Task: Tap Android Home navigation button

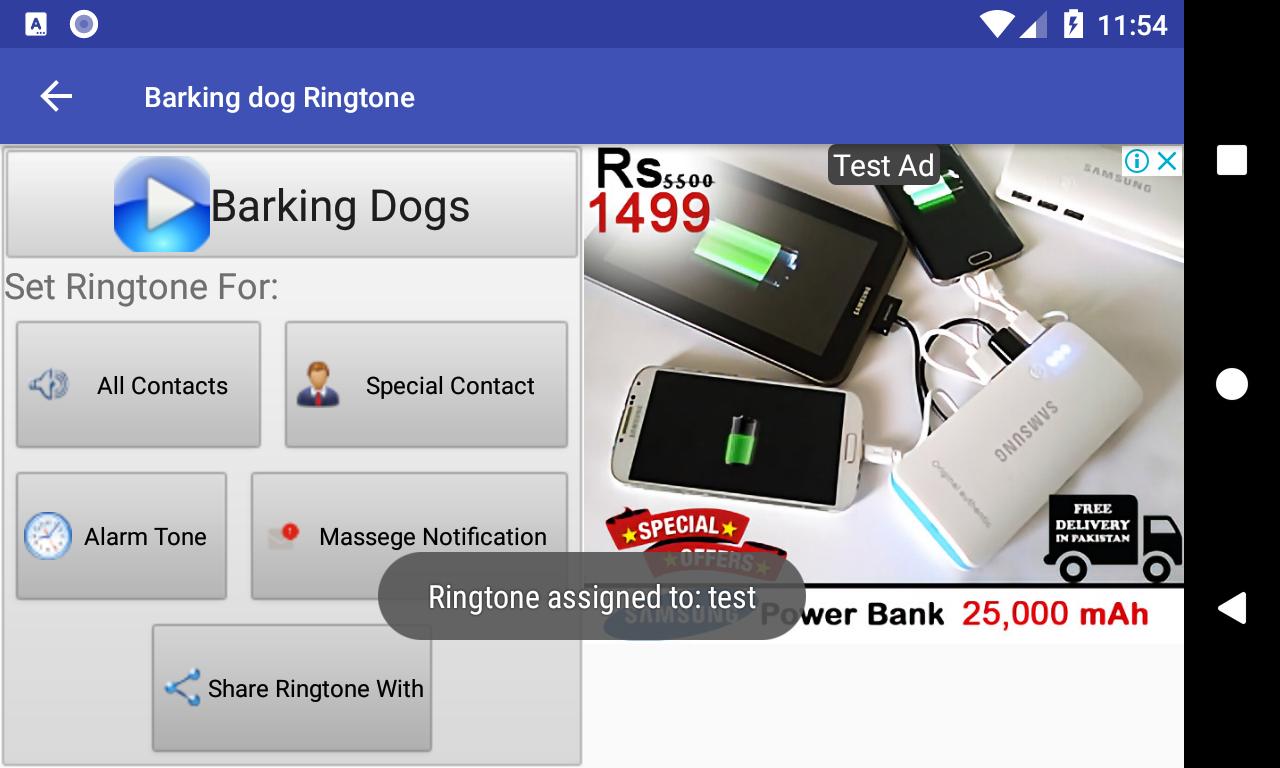Action: point(1232,384)
